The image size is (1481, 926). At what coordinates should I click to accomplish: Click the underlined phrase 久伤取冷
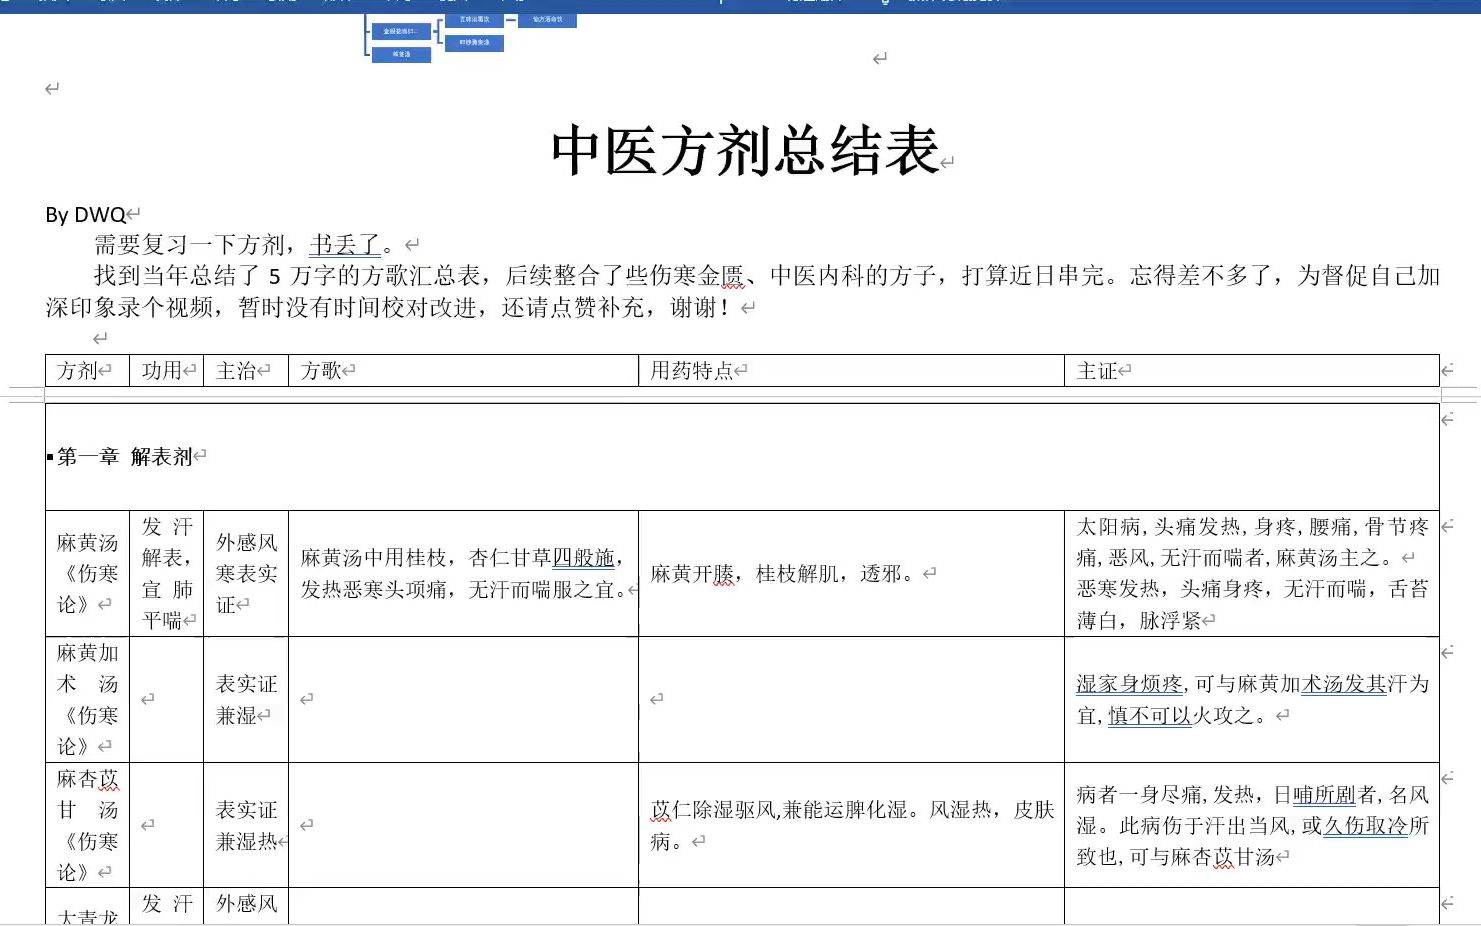coord(1365,826)
